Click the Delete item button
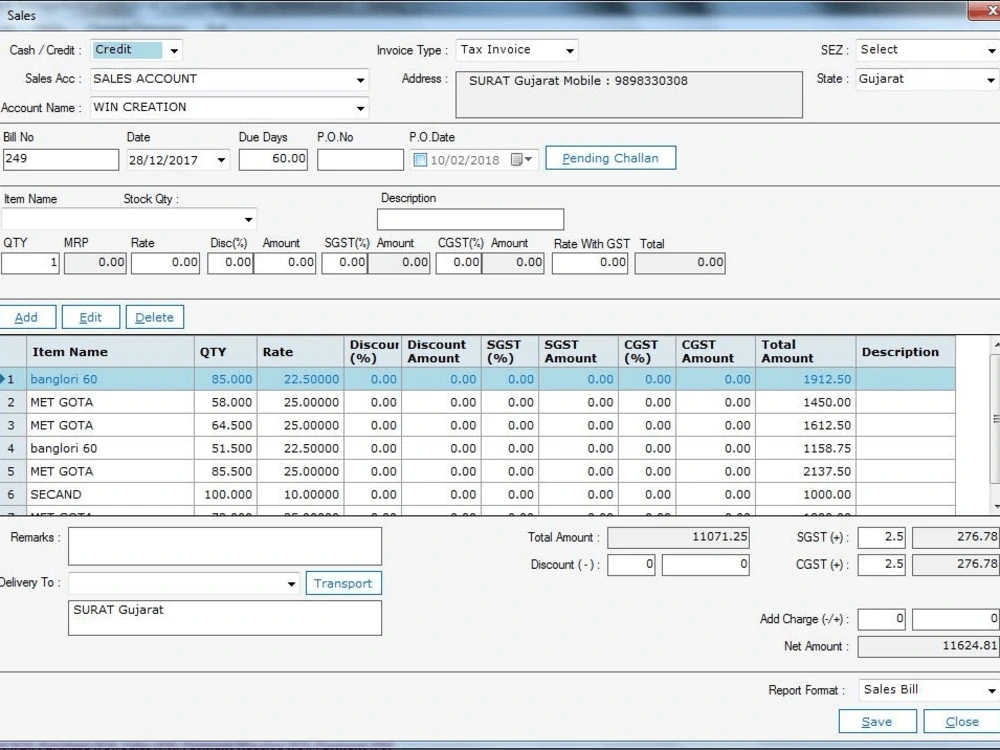The width and height of the screenshot is (1000, 750). point(154,317)
